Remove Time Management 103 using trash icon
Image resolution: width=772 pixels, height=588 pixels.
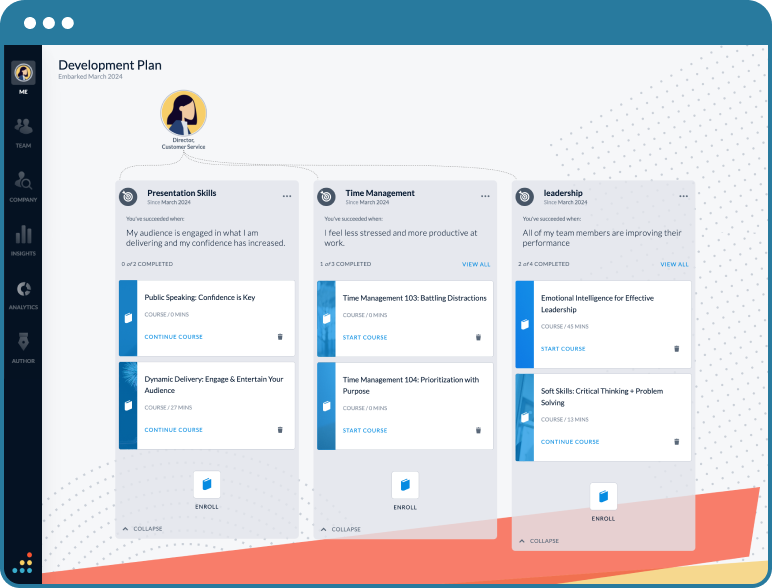[478, 337]
